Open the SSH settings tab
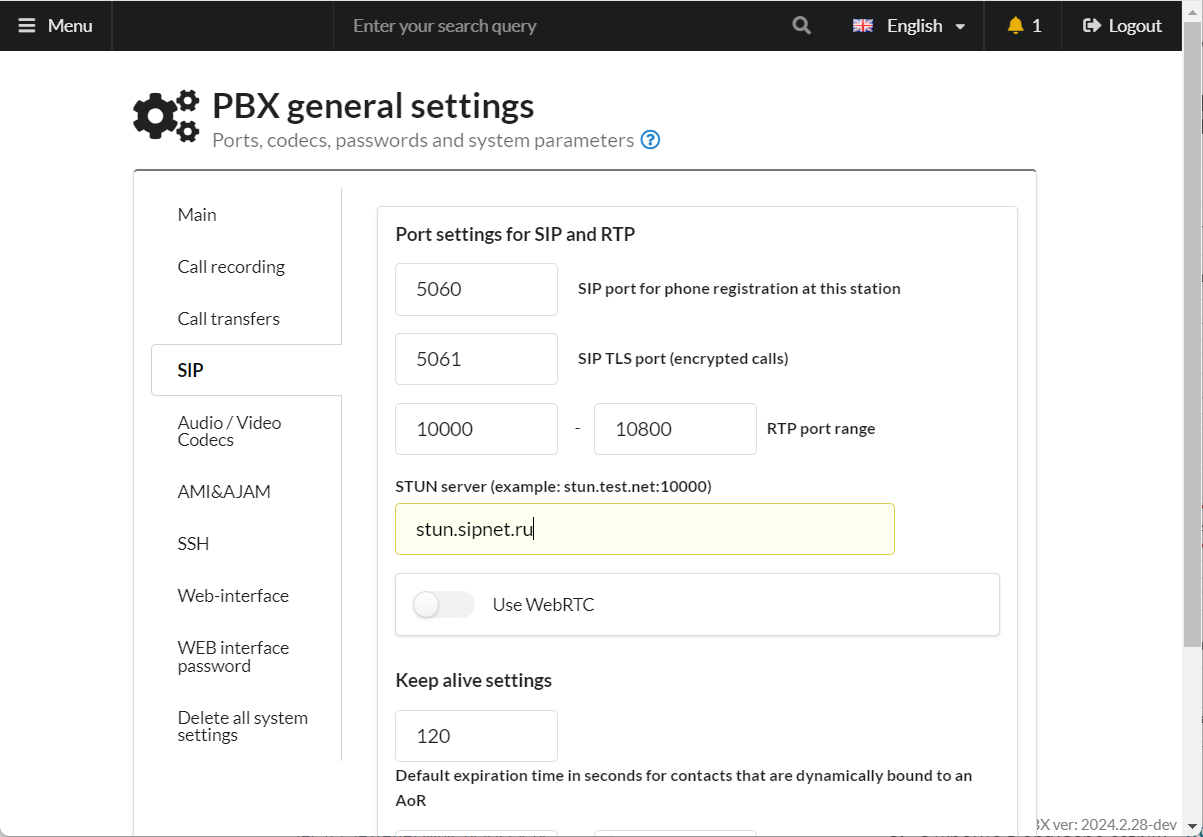The image size is (1203, 837). point(193,544)
